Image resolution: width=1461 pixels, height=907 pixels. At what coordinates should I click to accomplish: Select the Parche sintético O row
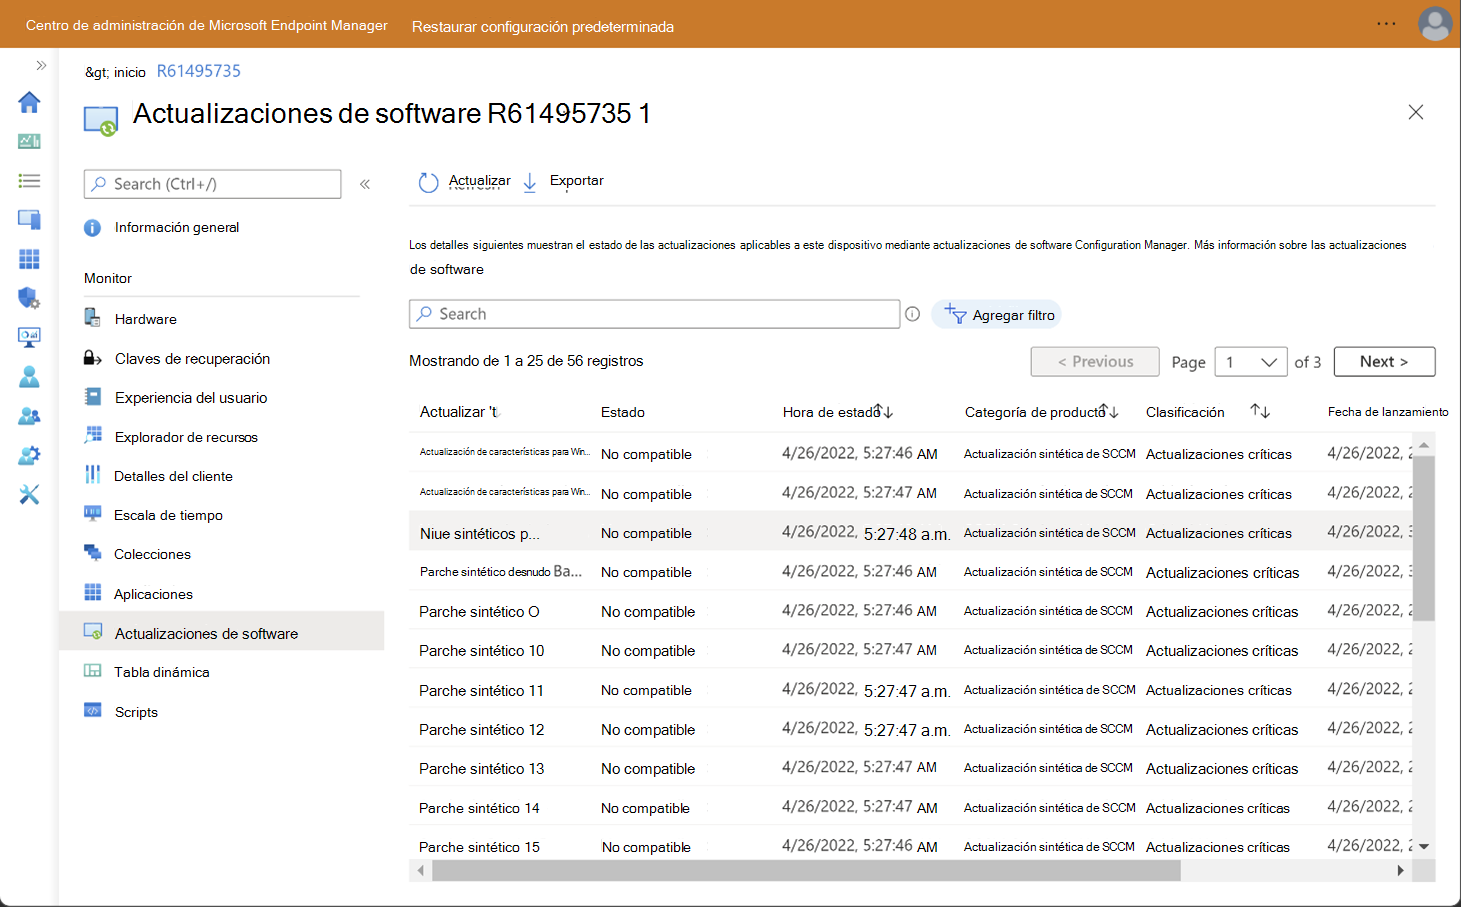pyautogui.click(x=912, y=611)
